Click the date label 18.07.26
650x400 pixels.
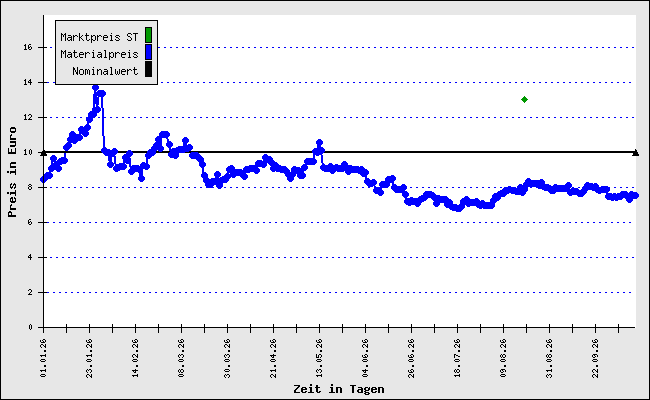coord(458,358)
